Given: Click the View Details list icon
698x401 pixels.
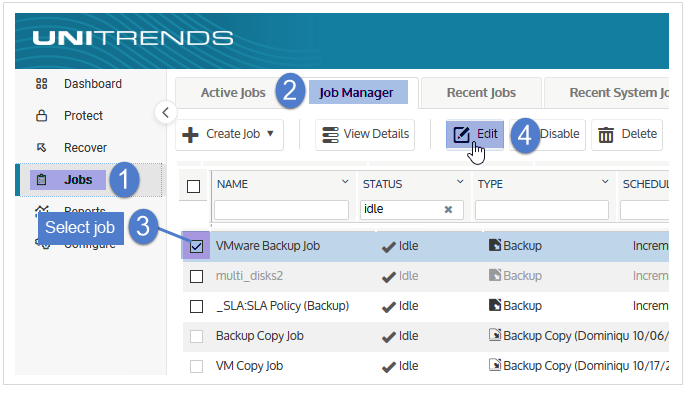Looking at the screenshot, I should pos(330,134).
